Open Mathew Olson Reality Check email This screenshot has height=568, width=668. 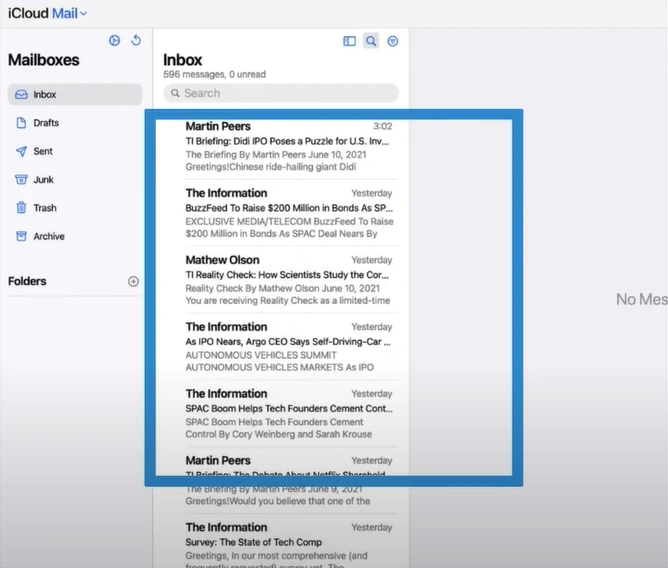point(281,280)
